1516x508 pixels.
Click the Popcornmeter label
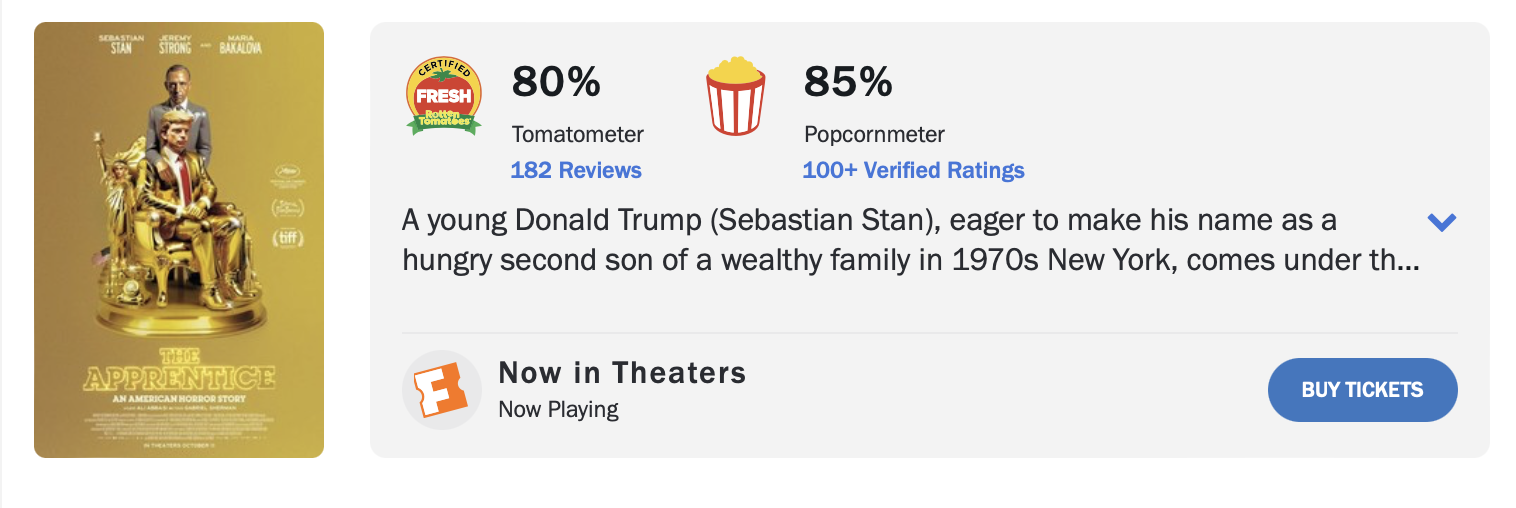874,134
